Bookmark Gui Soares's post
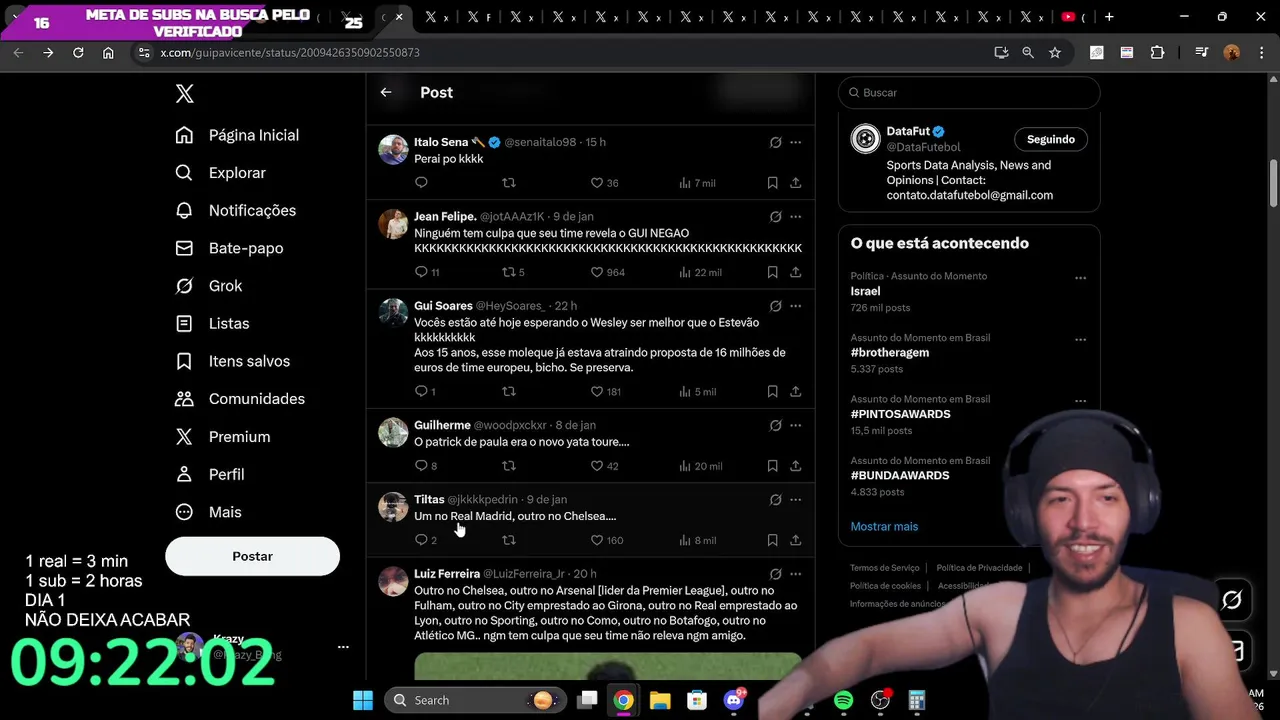The width and height of the screenshot is (1280, 720). click(x=772, y=392)
